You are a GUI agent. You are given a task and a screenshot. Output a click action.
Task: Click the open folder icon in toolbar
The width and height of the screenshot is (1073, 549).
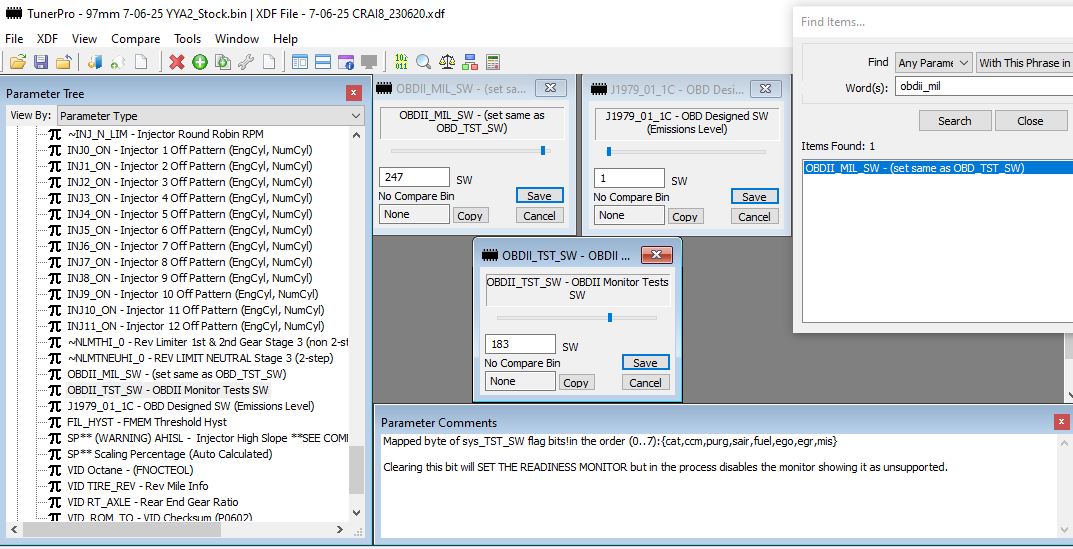[18, 62]
